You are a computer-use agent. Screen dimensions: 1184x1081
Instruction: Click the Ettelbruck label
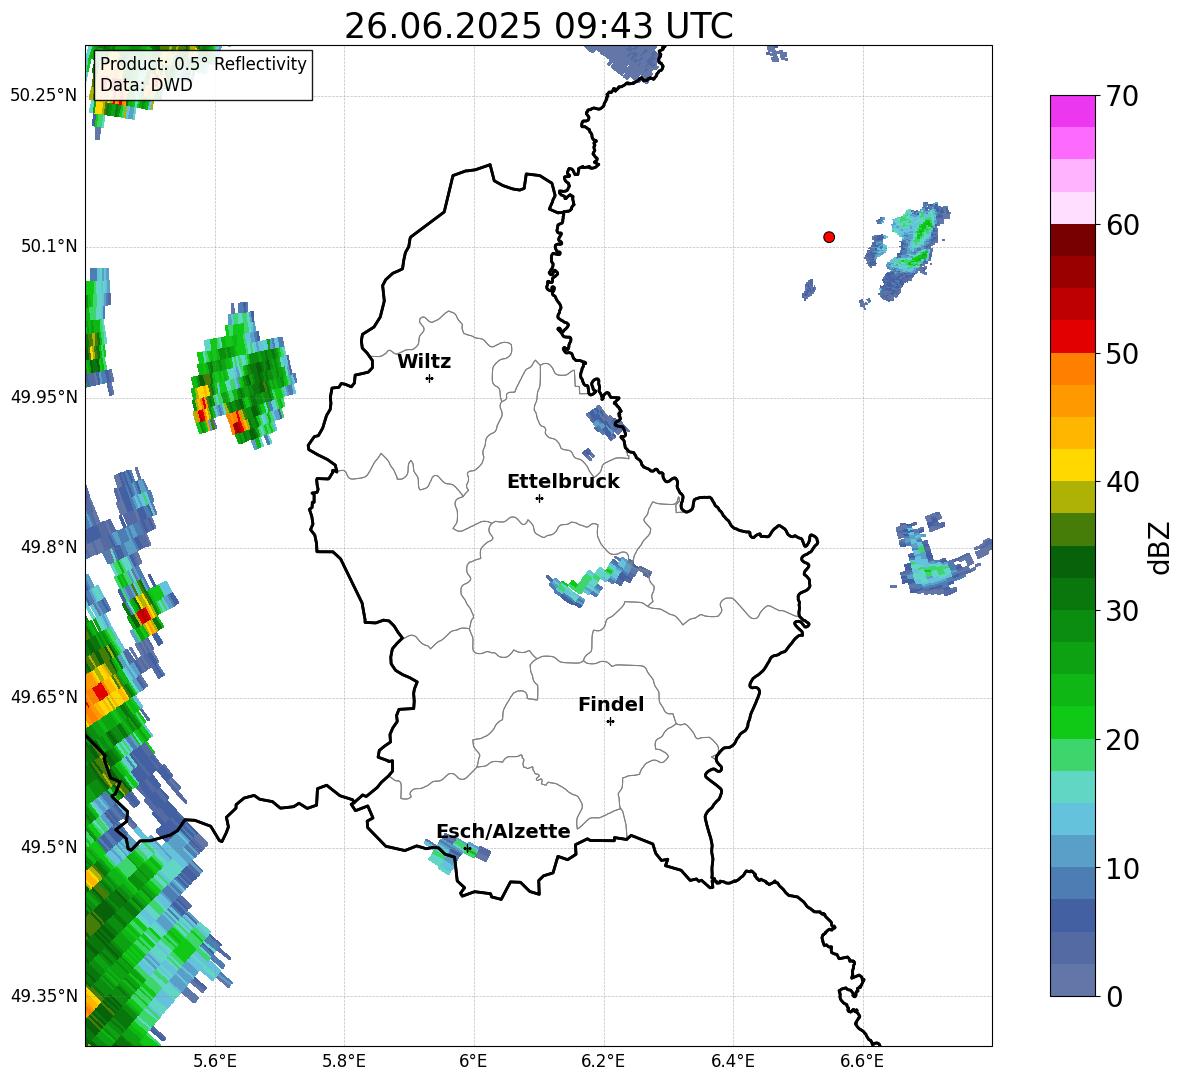point(563,482)
